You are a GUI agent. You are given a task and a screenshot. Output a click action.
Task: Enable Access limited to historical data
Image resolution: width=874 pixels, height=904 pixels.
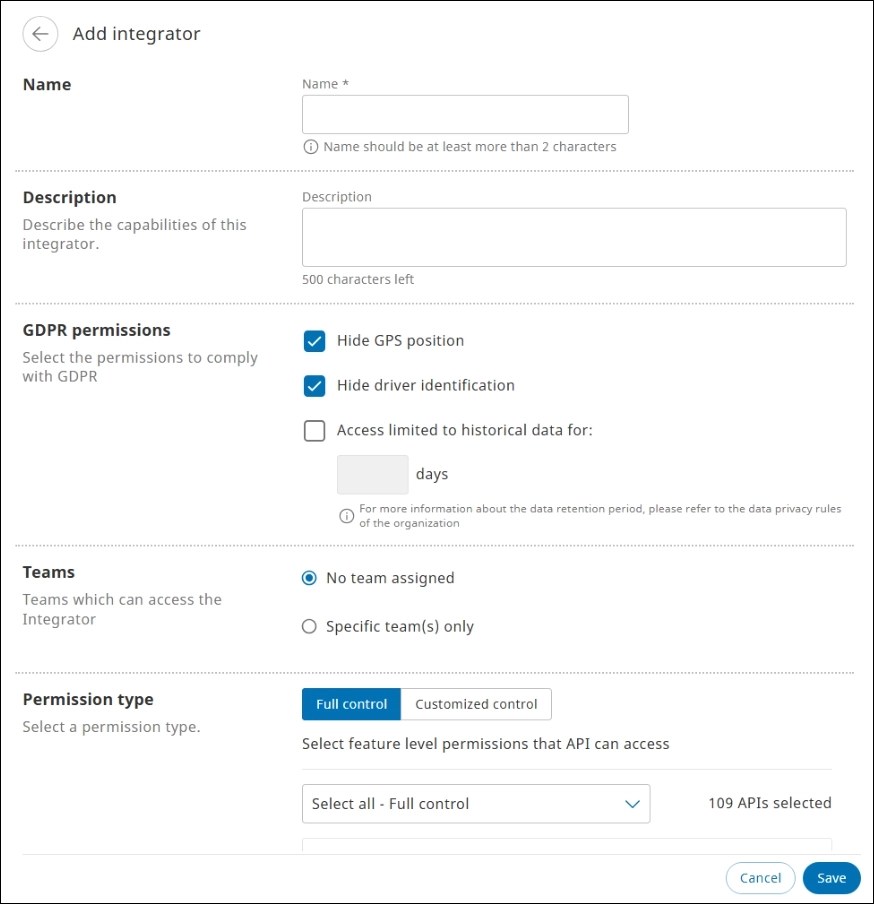coord(315,431)
